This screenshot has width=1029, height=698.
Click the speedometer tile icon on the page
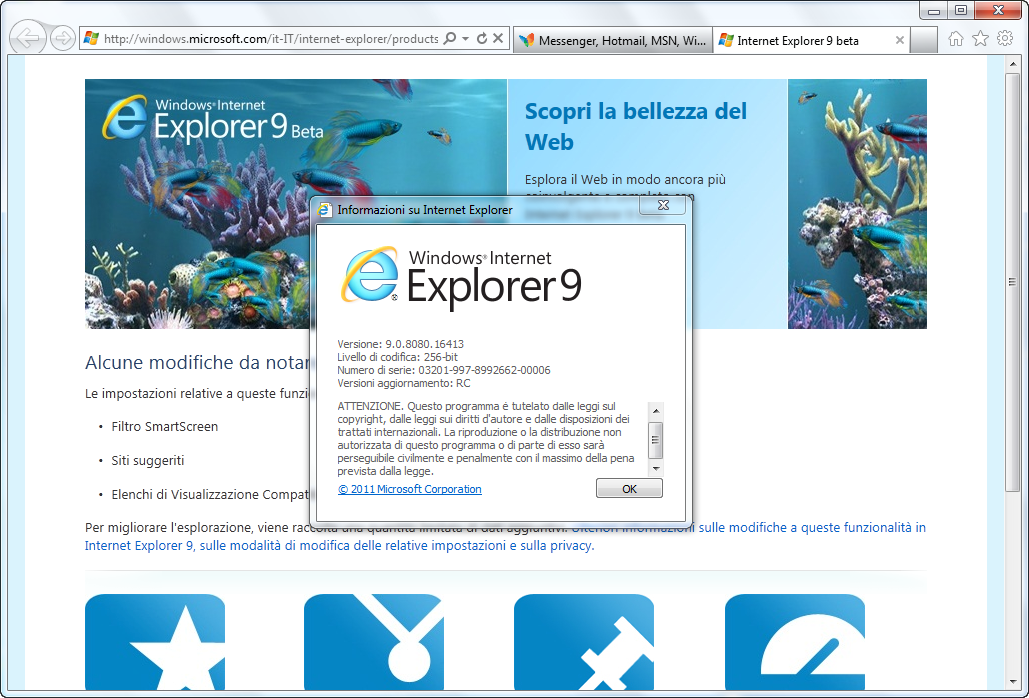point(795,642)
